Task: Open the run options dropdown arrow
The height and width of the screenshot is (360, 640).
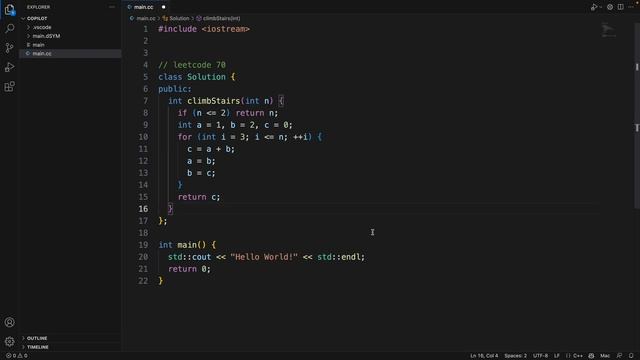Action: coord(600,7)
